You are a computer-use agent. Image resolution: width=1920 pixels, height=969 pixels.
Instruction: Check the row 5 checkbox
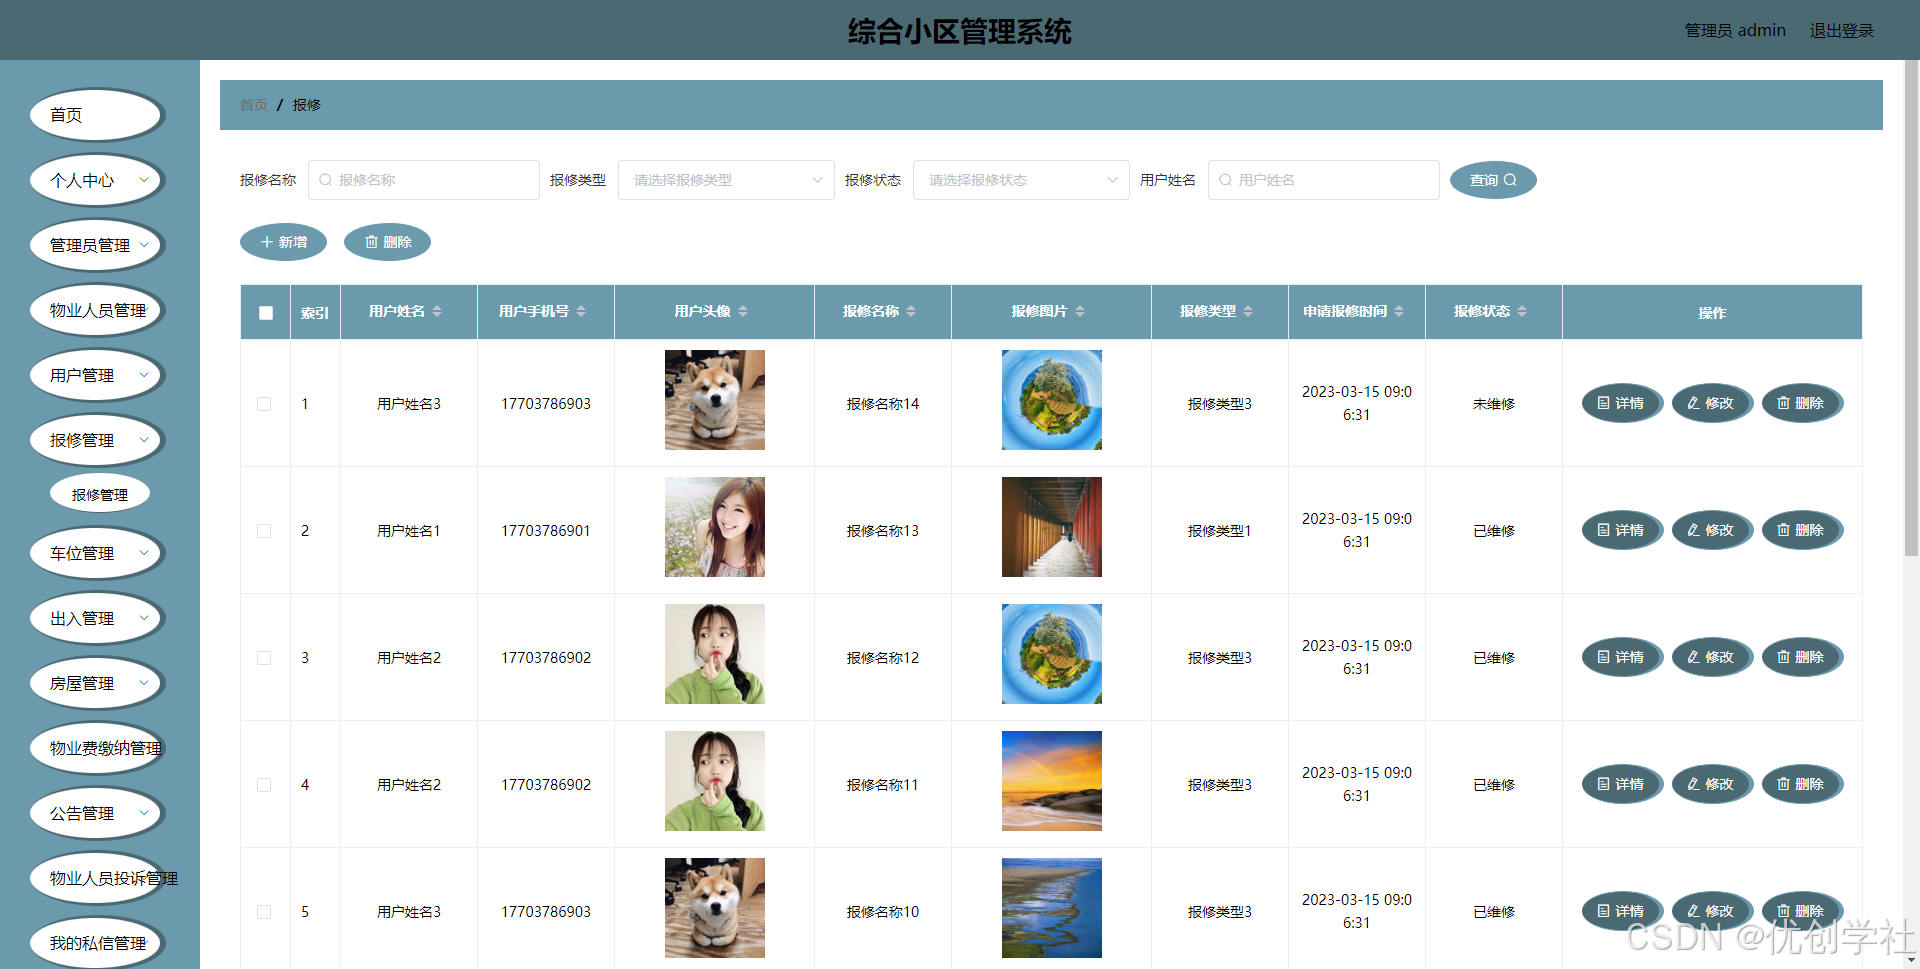pyautogui.click(x=264, y=912)
